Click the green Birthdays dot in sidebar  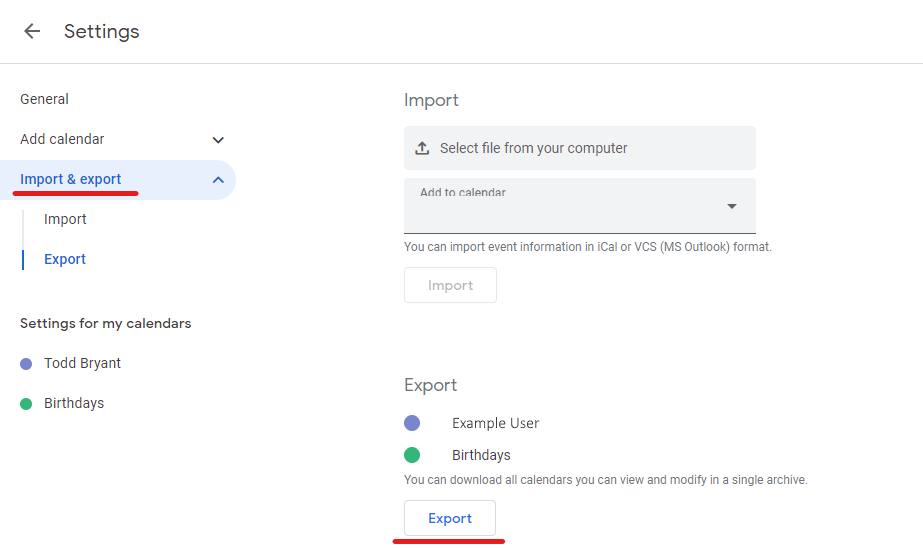(x=26, y=404)
